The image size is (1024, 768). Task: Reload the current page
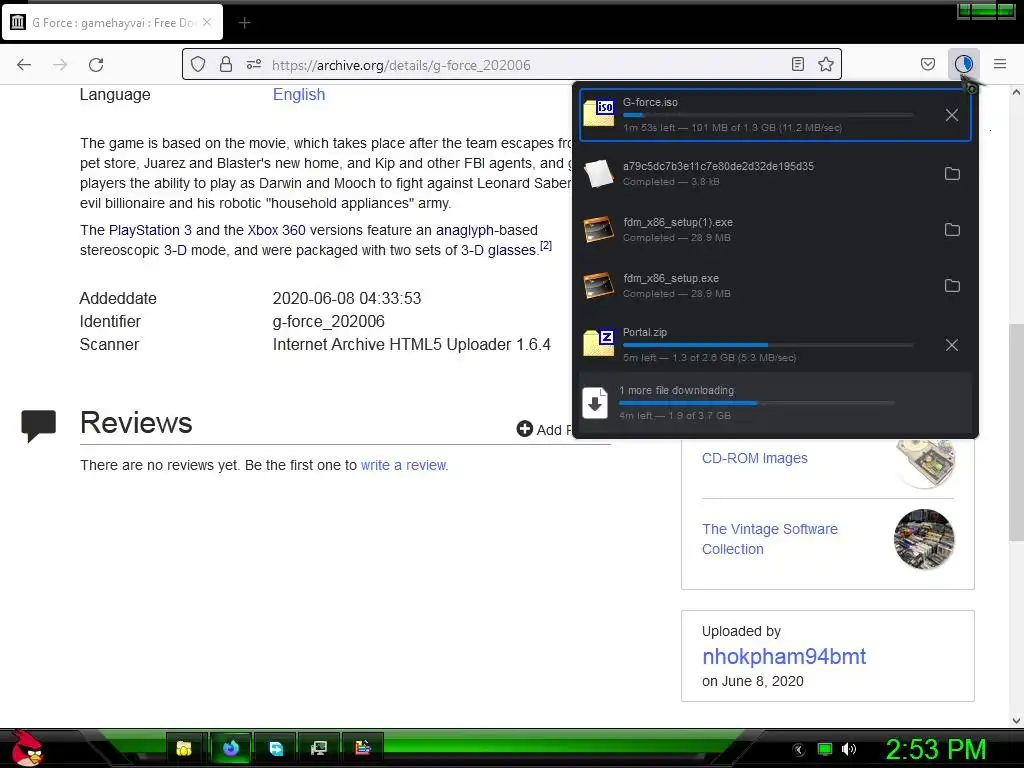[x=96, y=65]
